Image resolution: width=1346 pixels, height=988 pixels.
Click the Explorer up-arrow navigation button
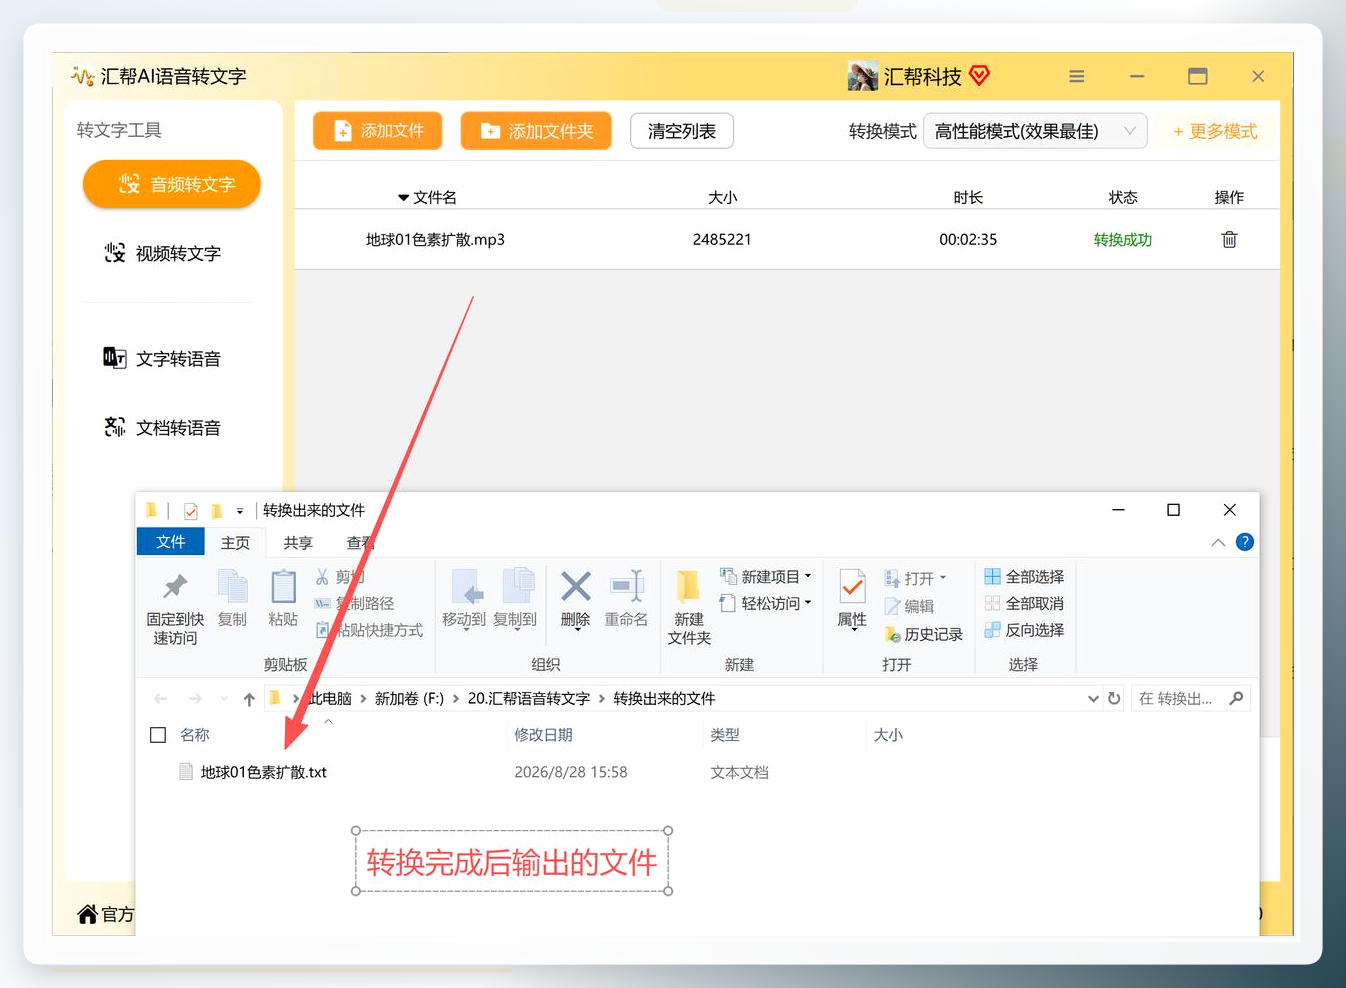pos(249,699)
